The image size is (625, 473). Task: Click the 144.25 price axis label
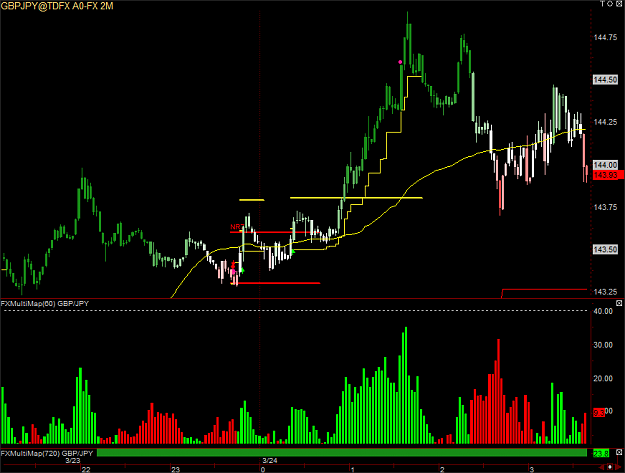click(x=605, y=122)
